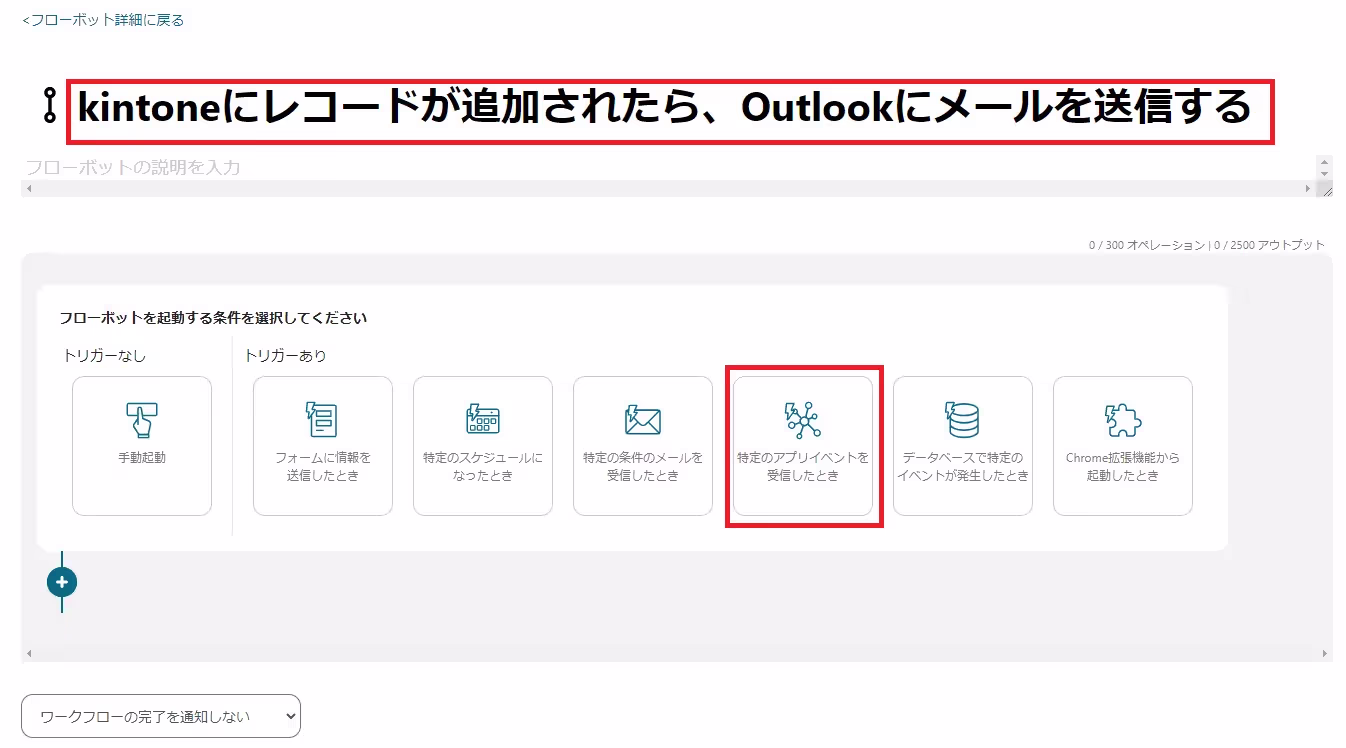This screenshot has height=748, width=1346.
Task: Click the canvas horizontal scrollbar right arrow
Action: click(x=1325, y=654)
